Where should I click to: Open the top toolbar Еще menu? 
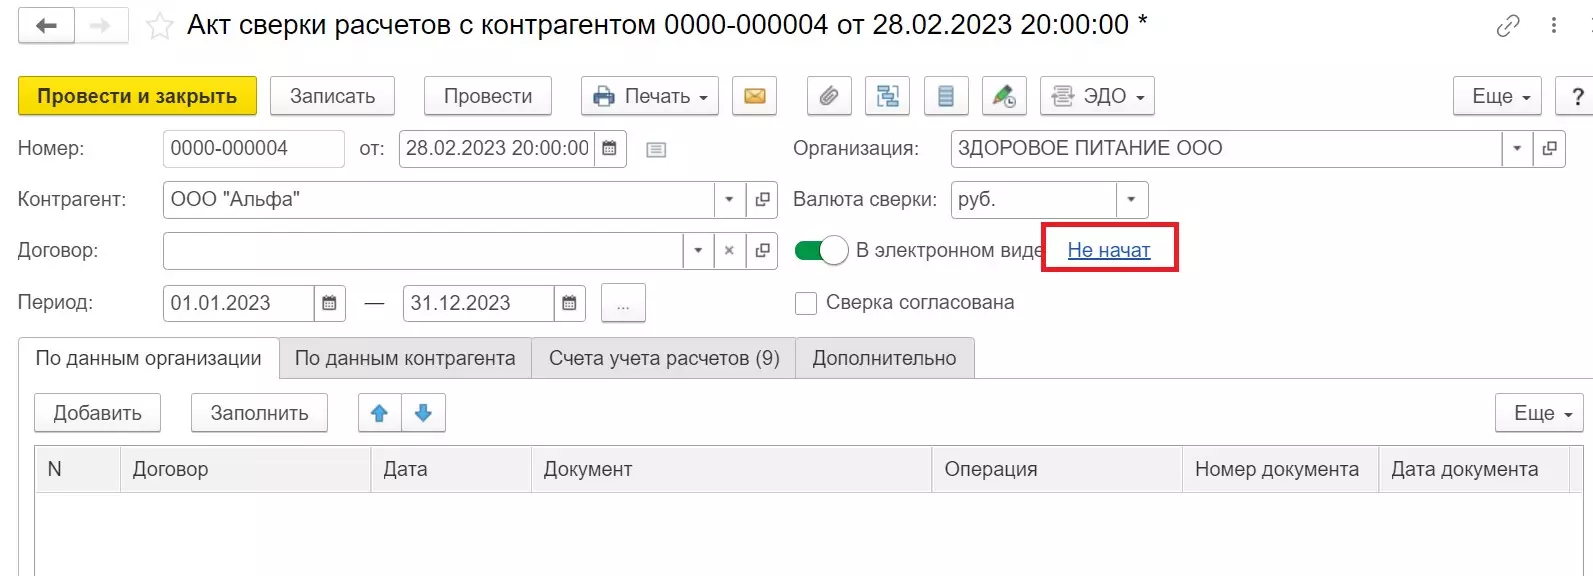click(1497, 96)
